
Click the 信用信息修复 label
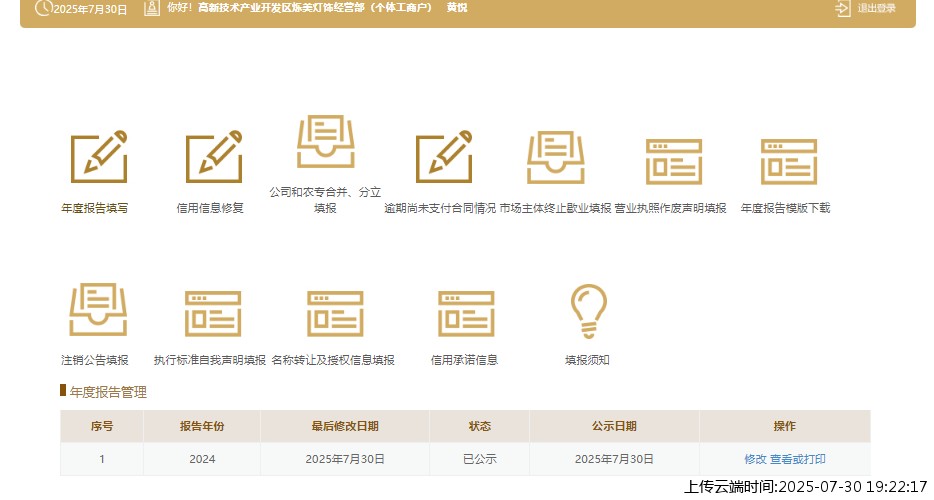click(210, 208)
